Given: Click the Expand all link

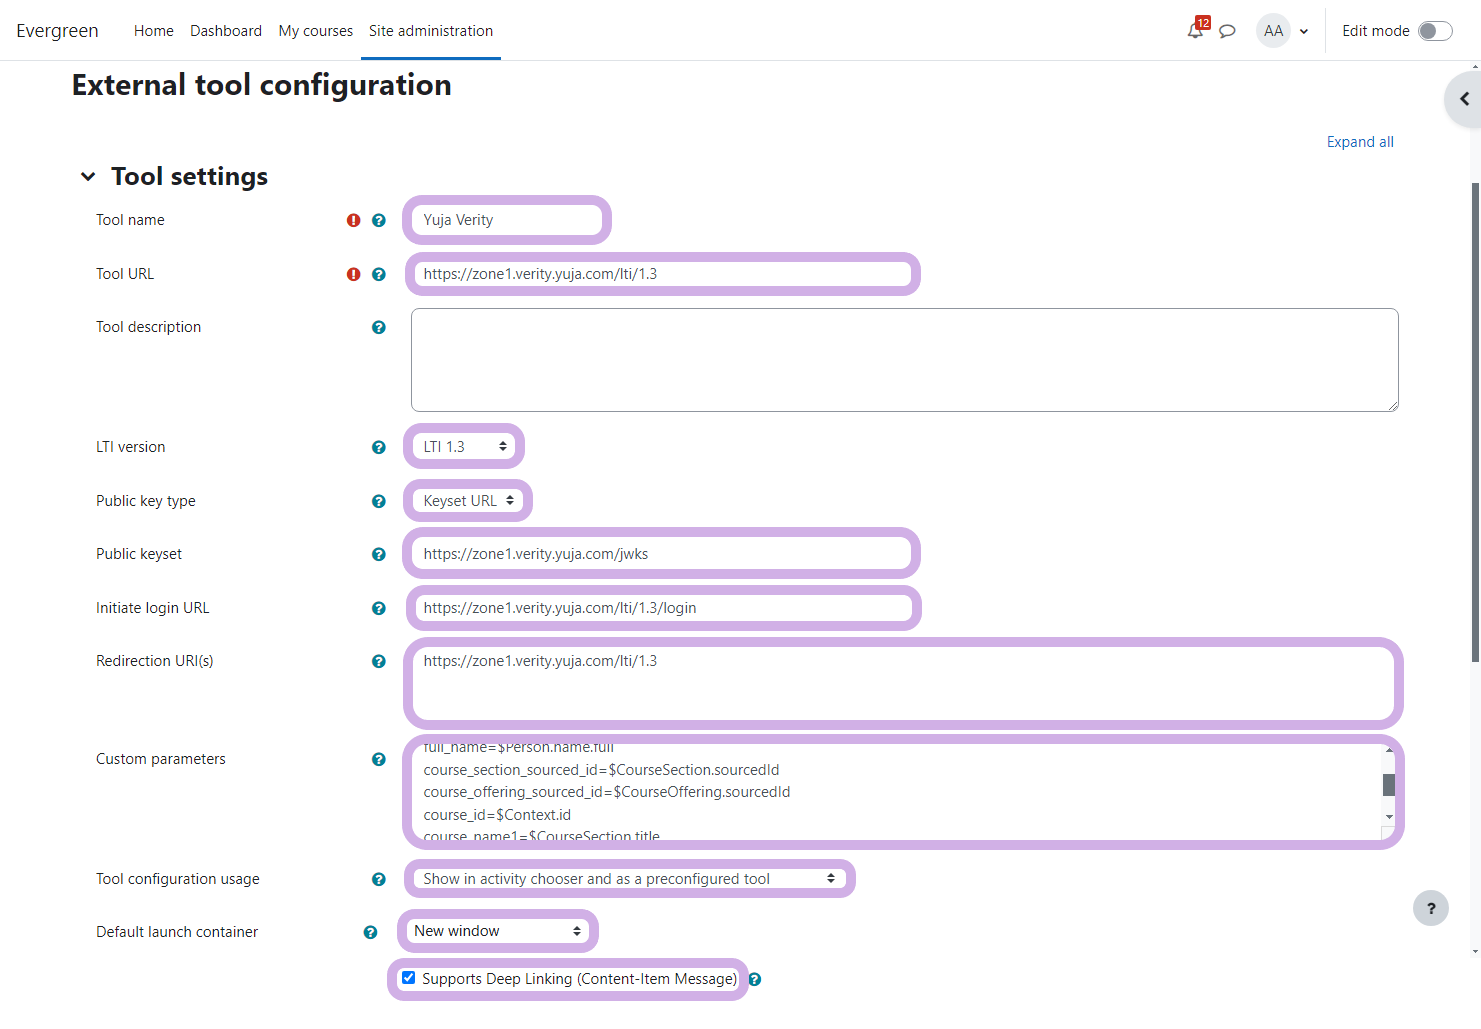Looking at the screenshot, I should (x=1359, y=142).
